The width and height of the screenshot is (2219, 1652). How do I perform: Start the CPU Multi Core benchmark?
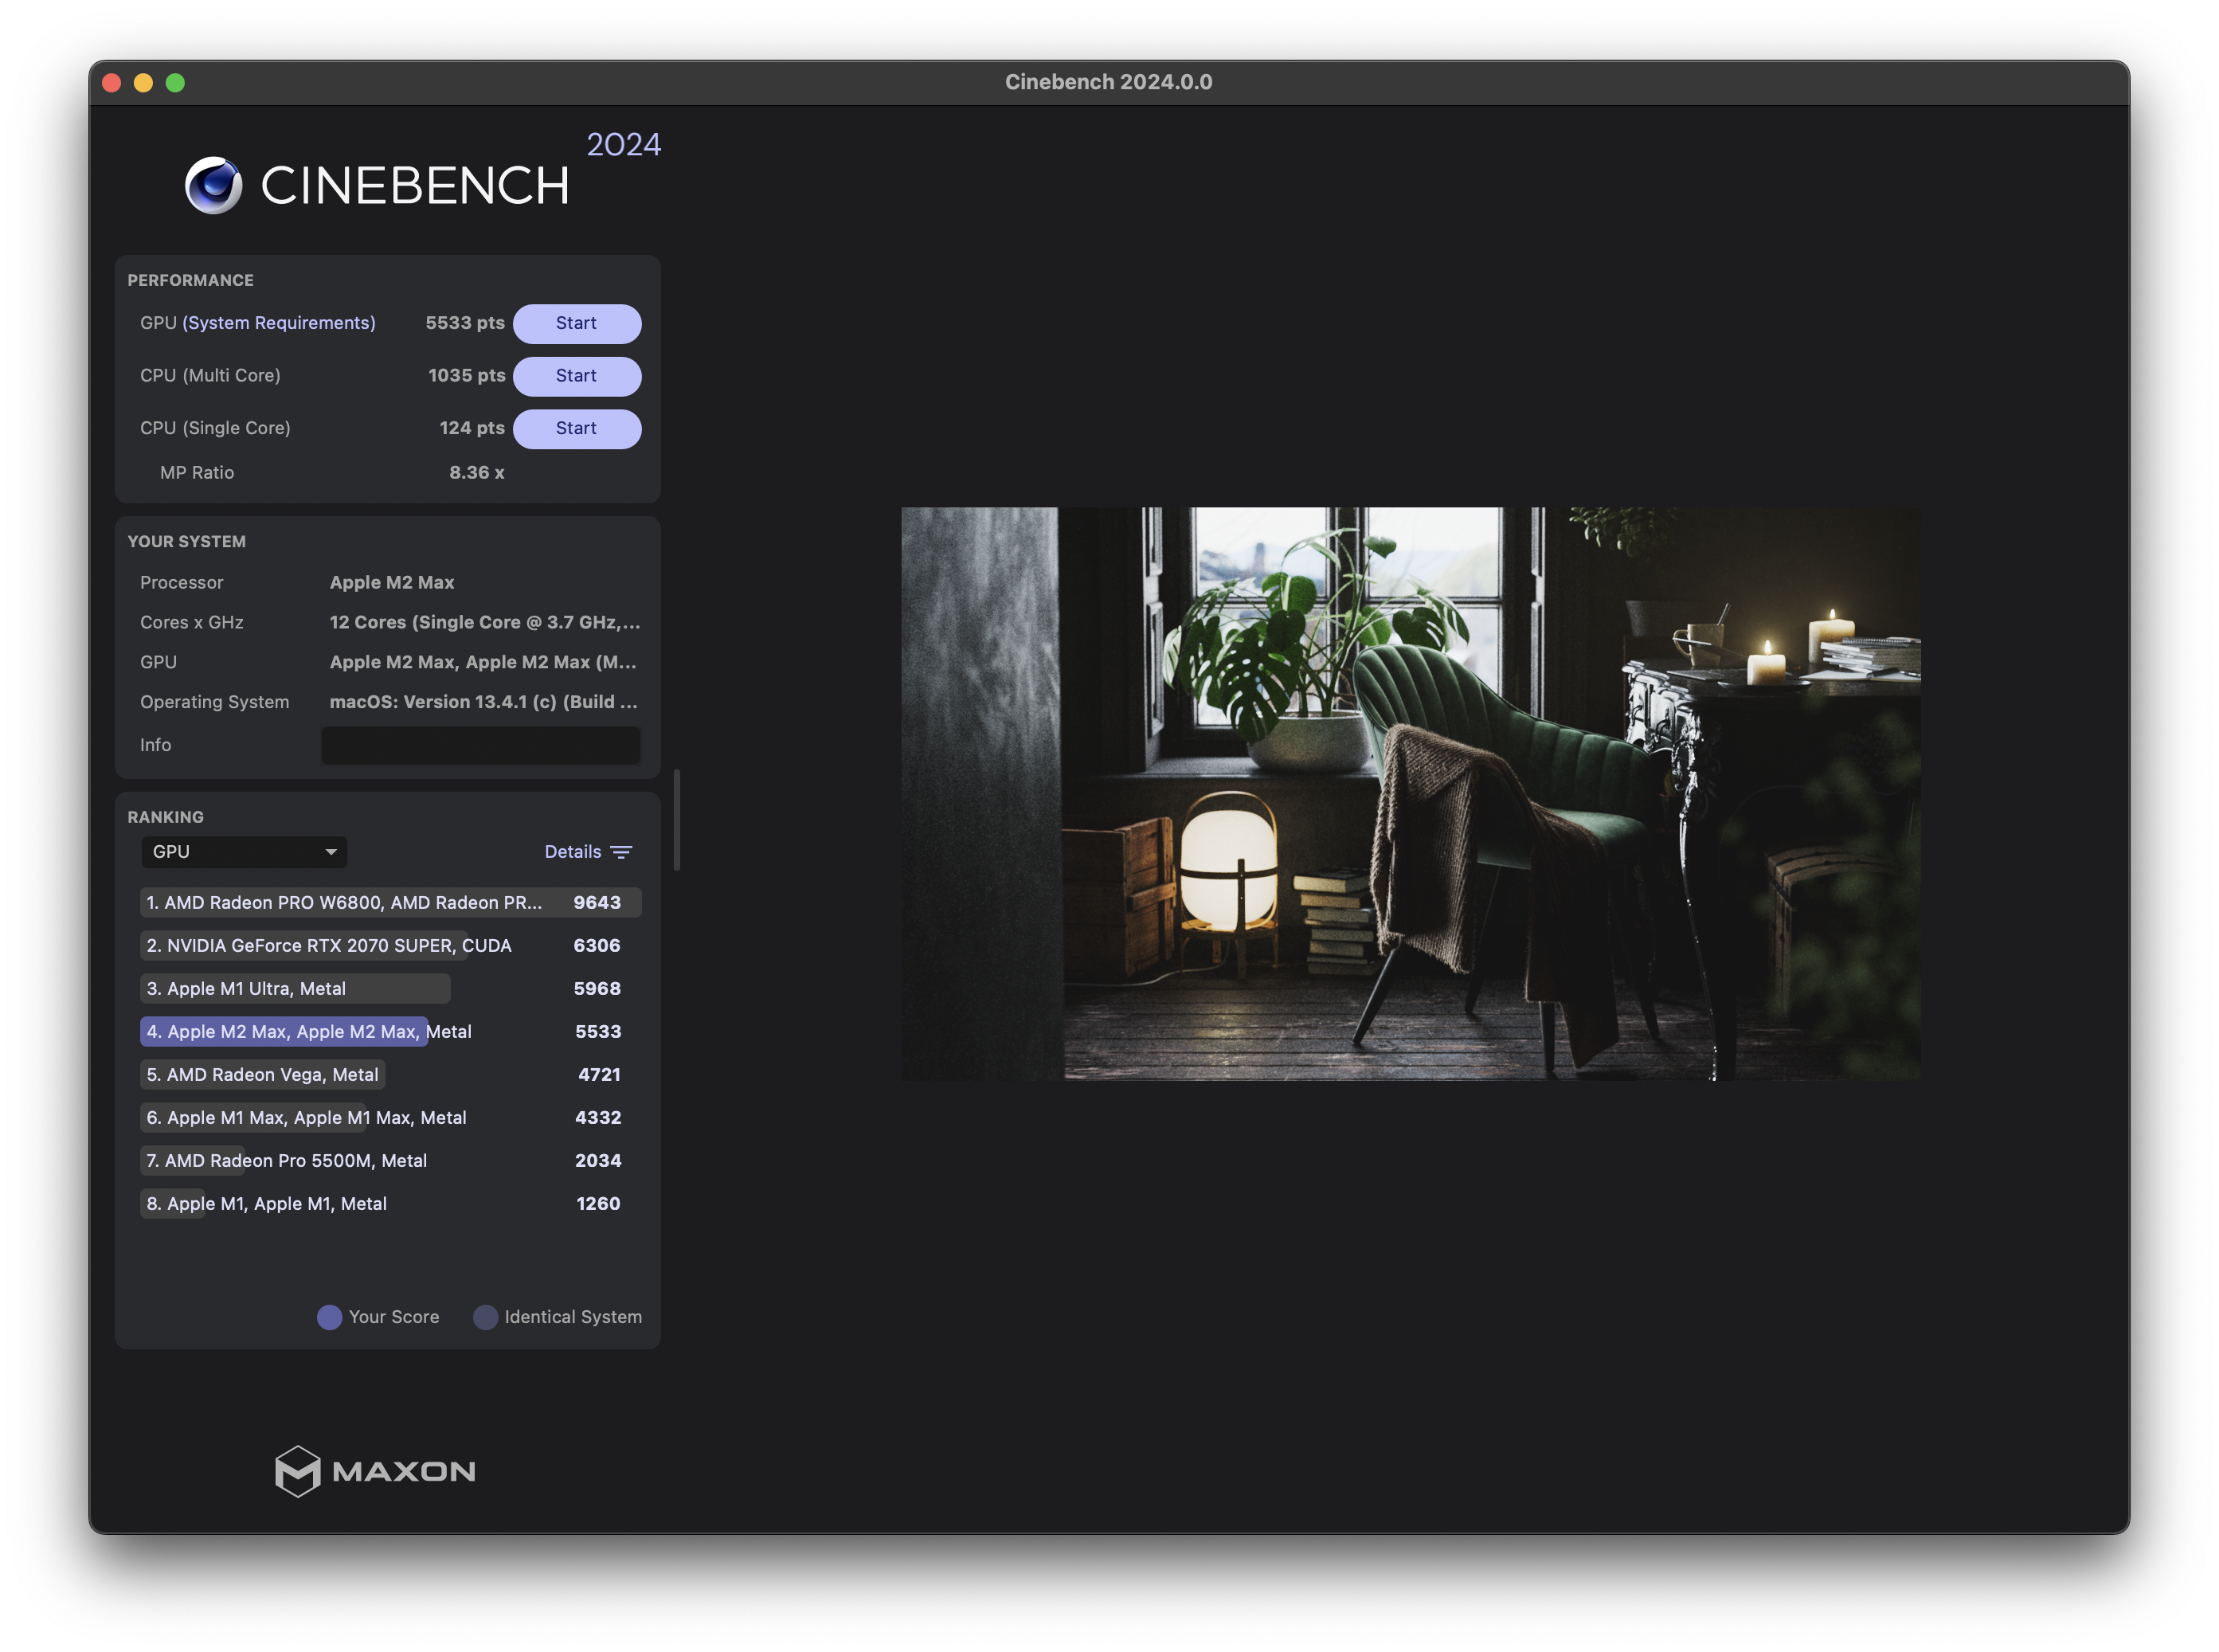(x=576, y=376)
